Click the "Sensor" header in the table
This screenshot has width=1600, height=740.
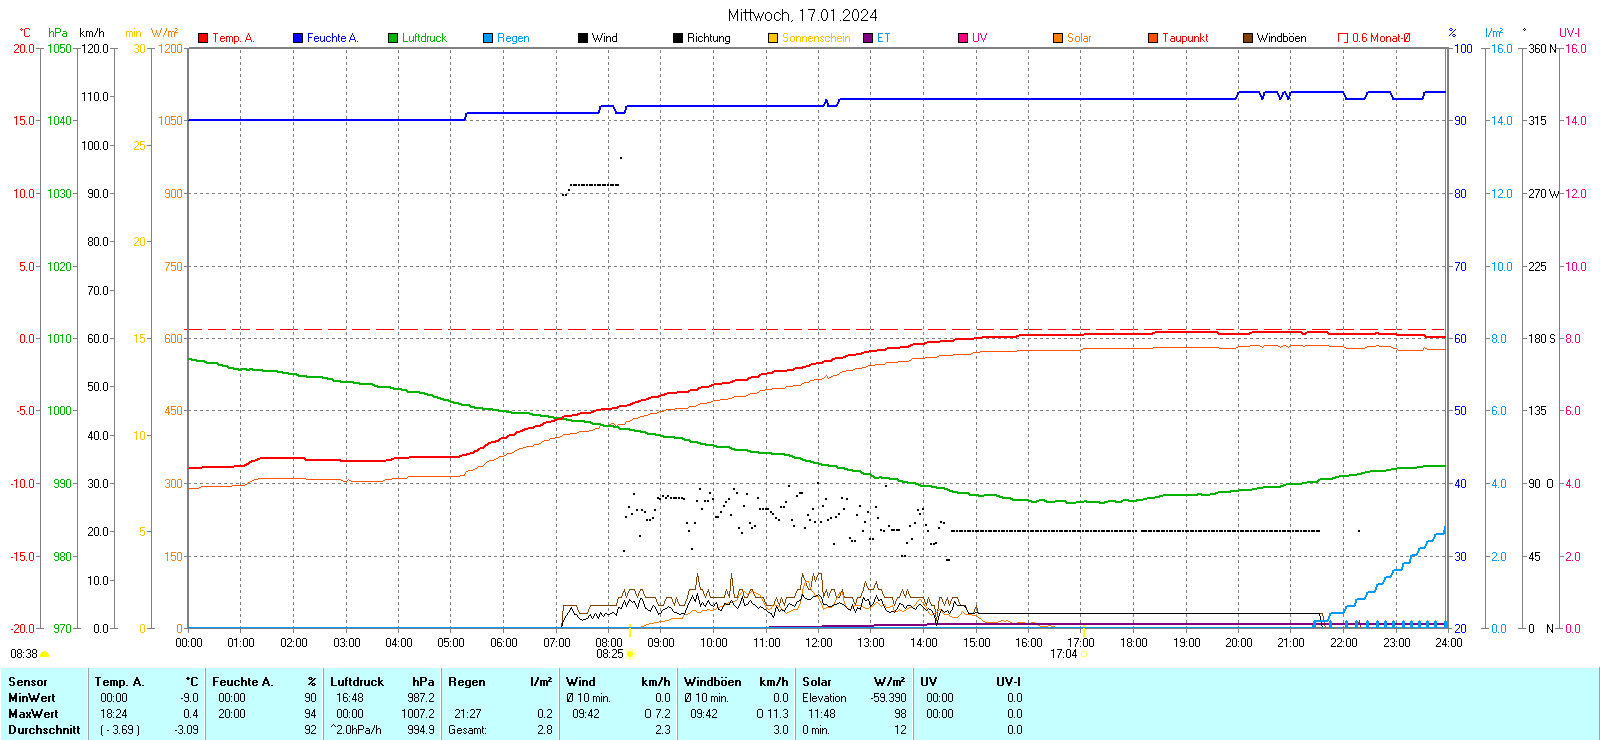[28, 682]
